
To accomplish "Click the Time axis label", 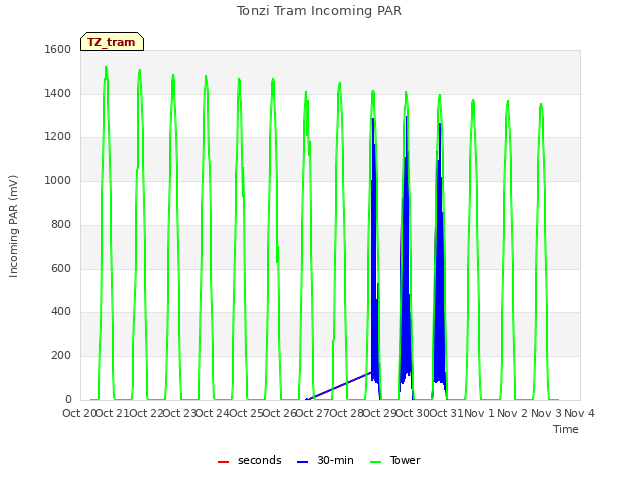I will pos(566,429).
